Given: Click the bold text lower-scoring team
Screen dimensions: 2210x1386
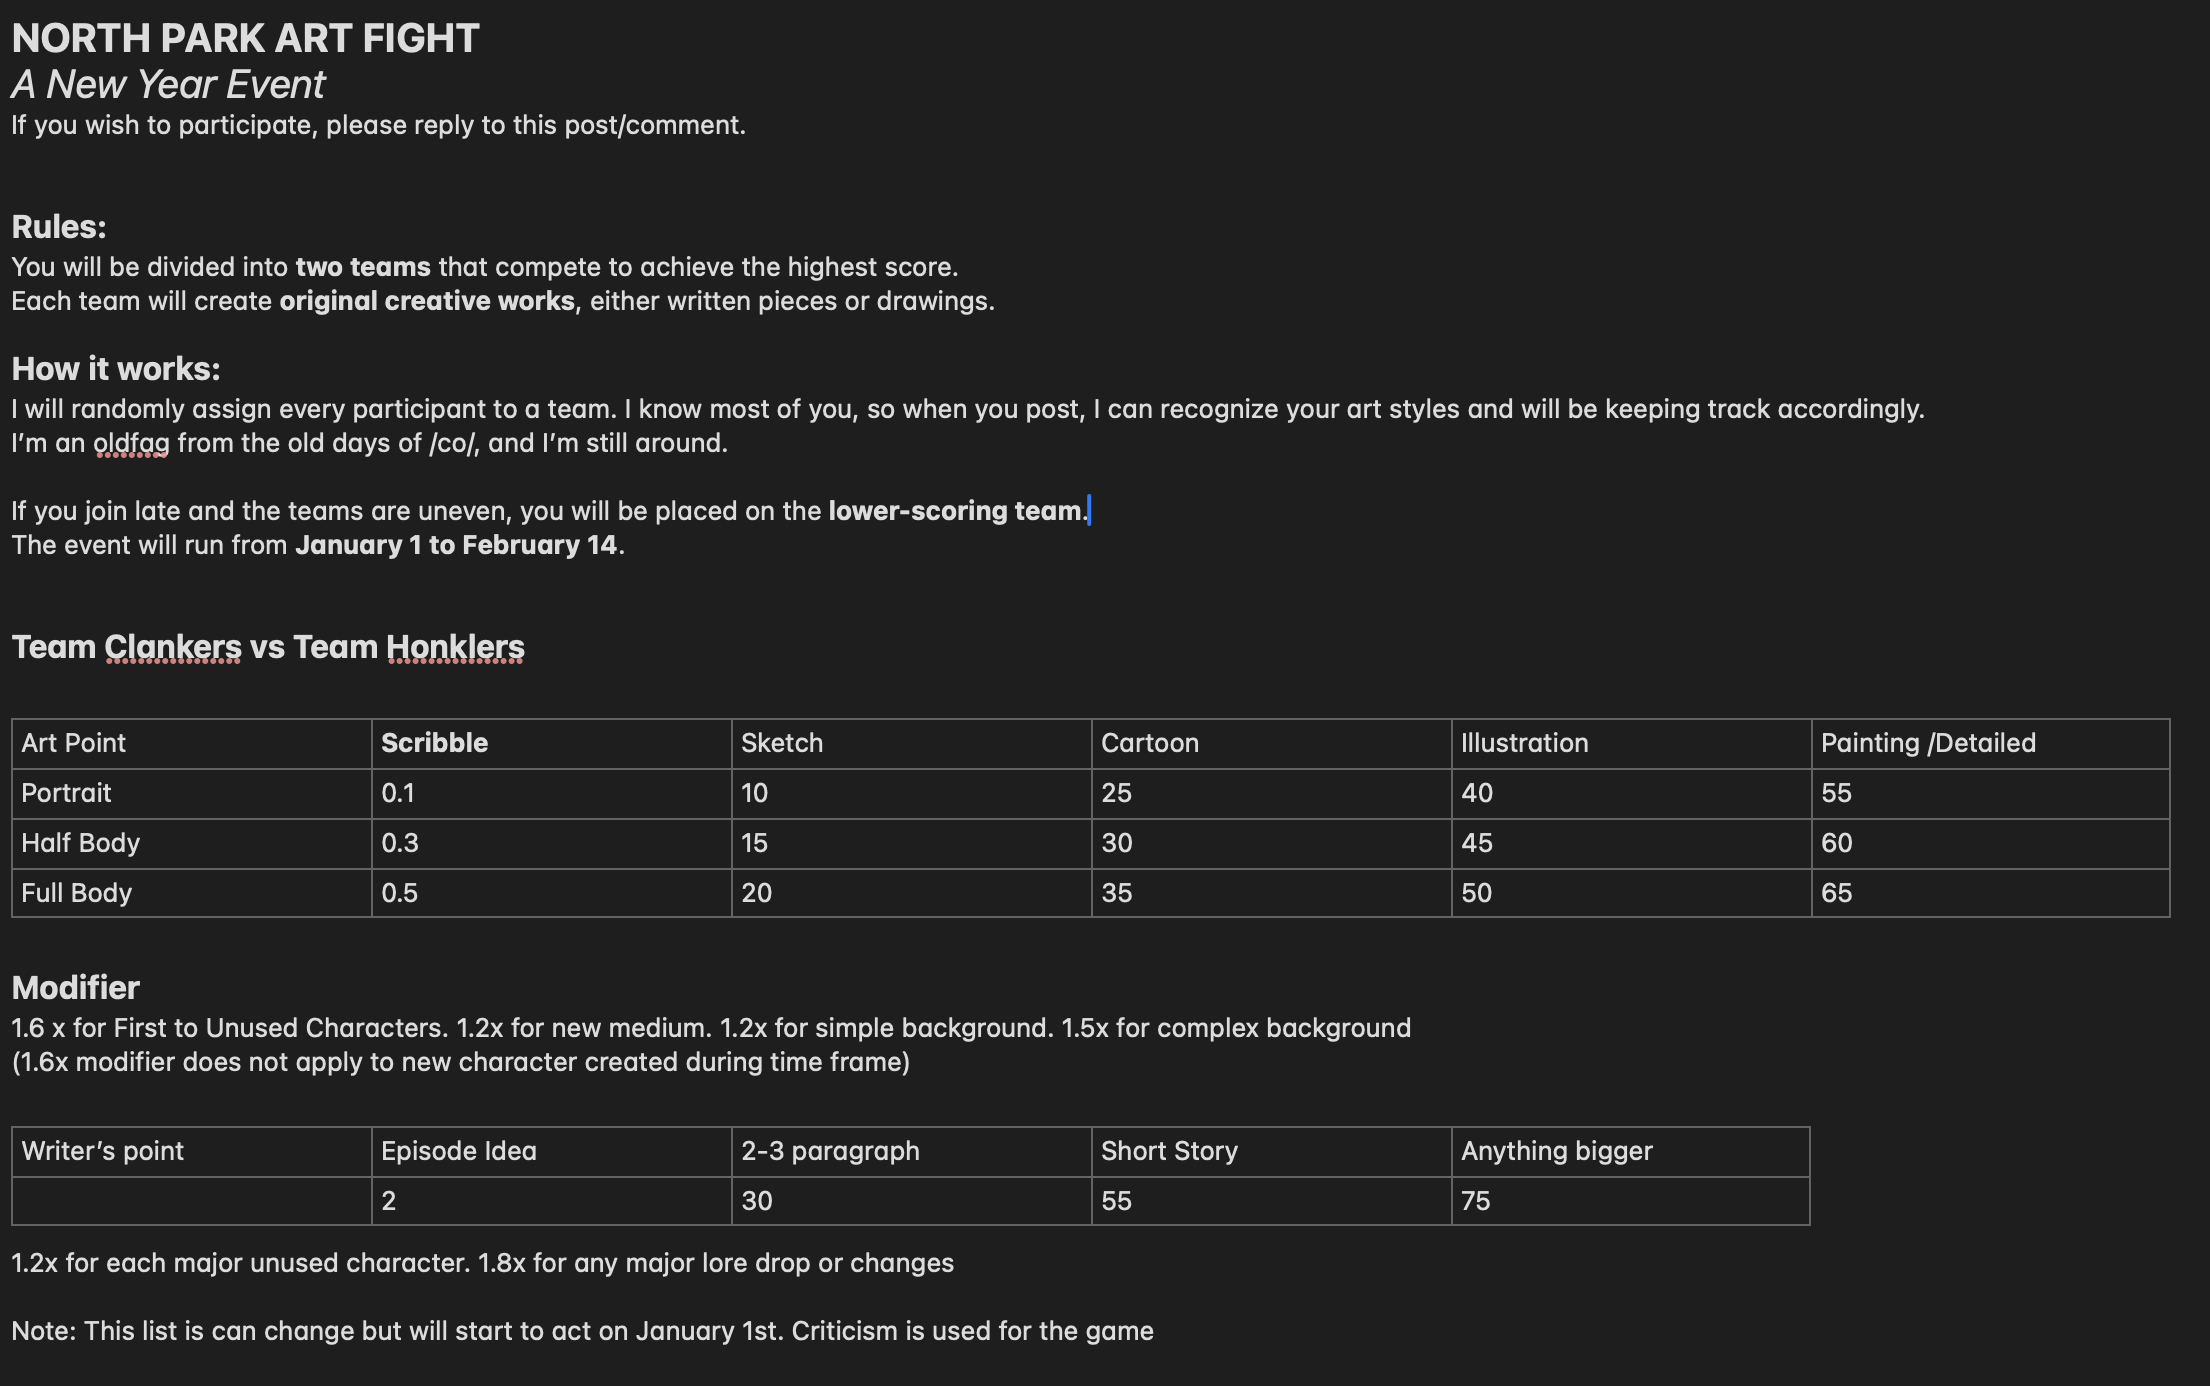Looking at the screenshot, I should [x=955, y=511].
